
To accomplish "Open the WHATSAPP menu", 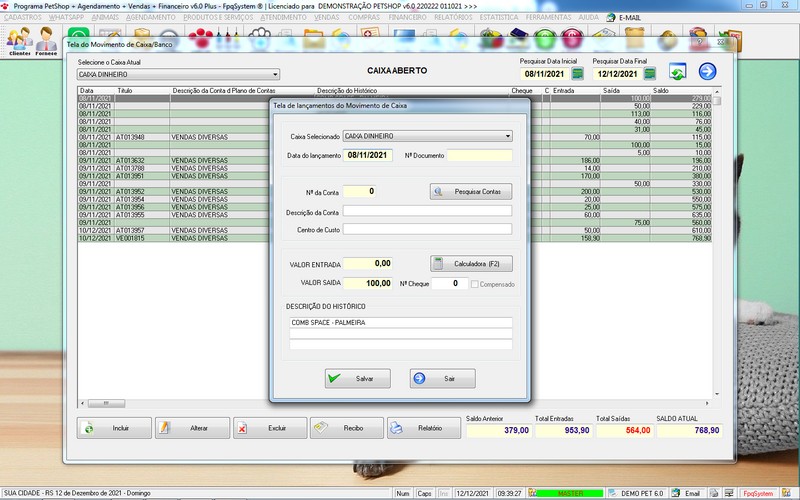I will coord(66,17).
